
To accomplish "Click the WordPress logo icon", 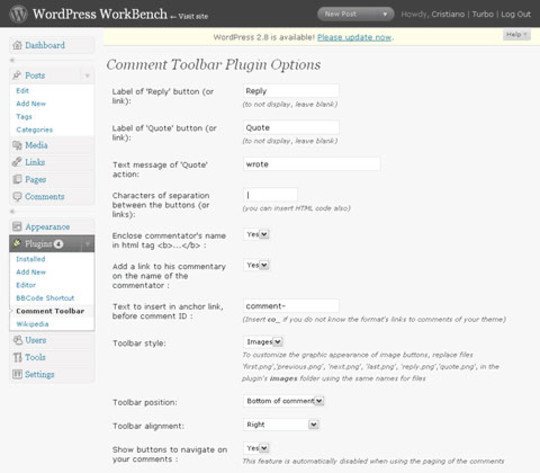I will point(18,14).
